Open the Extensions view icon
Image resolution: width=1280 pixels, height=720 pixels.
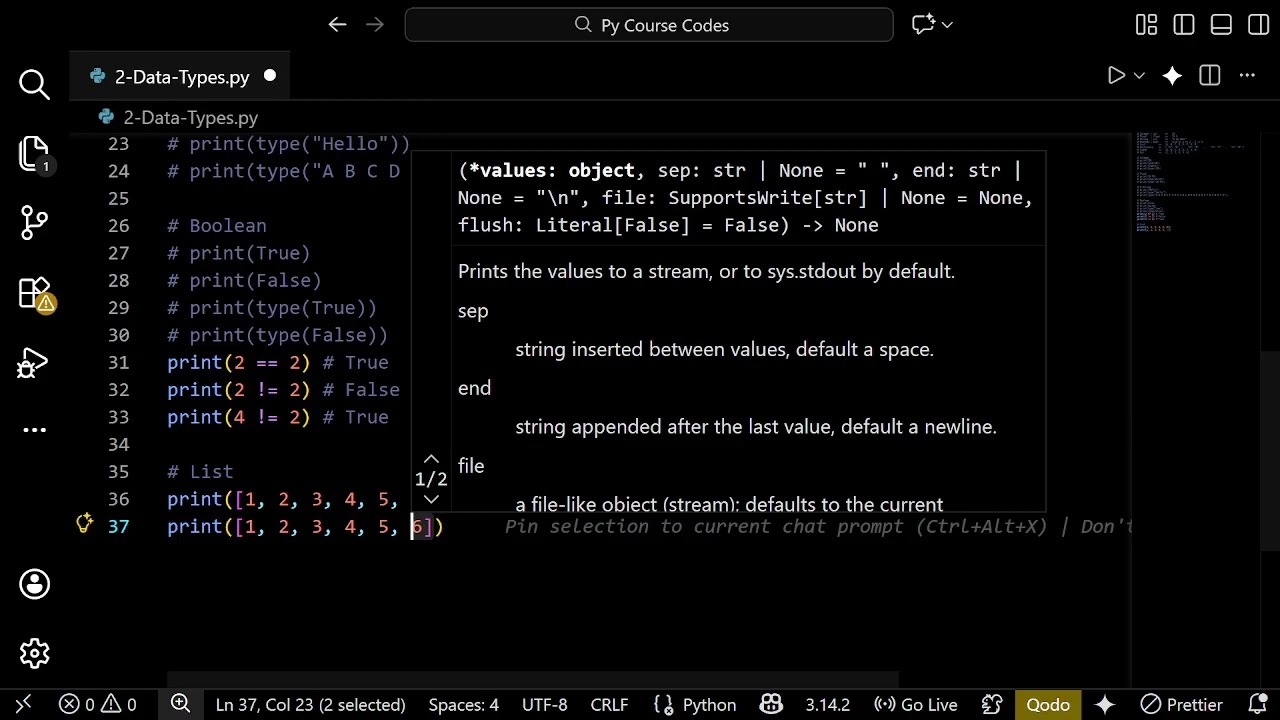click(x=34, y=293)
